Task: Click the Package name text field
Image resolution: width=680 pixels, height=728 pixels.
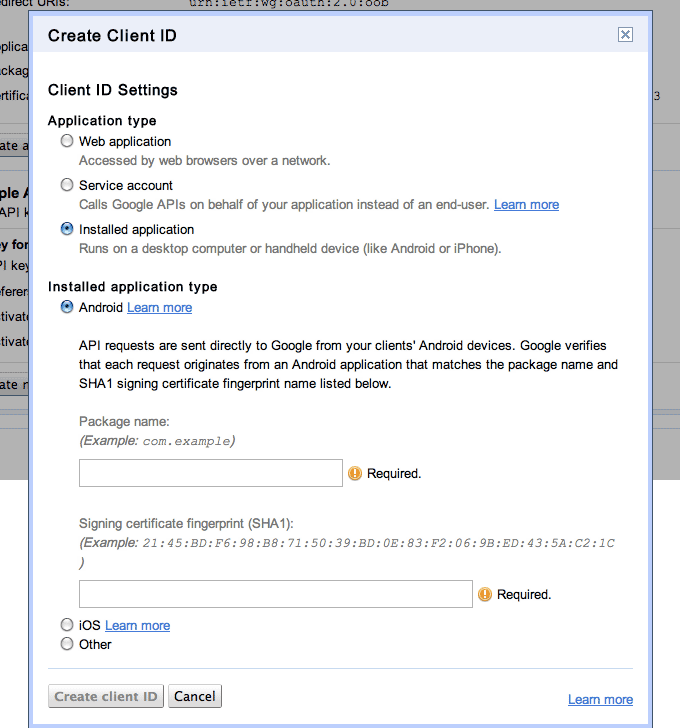Action: (x=211, y=473)
